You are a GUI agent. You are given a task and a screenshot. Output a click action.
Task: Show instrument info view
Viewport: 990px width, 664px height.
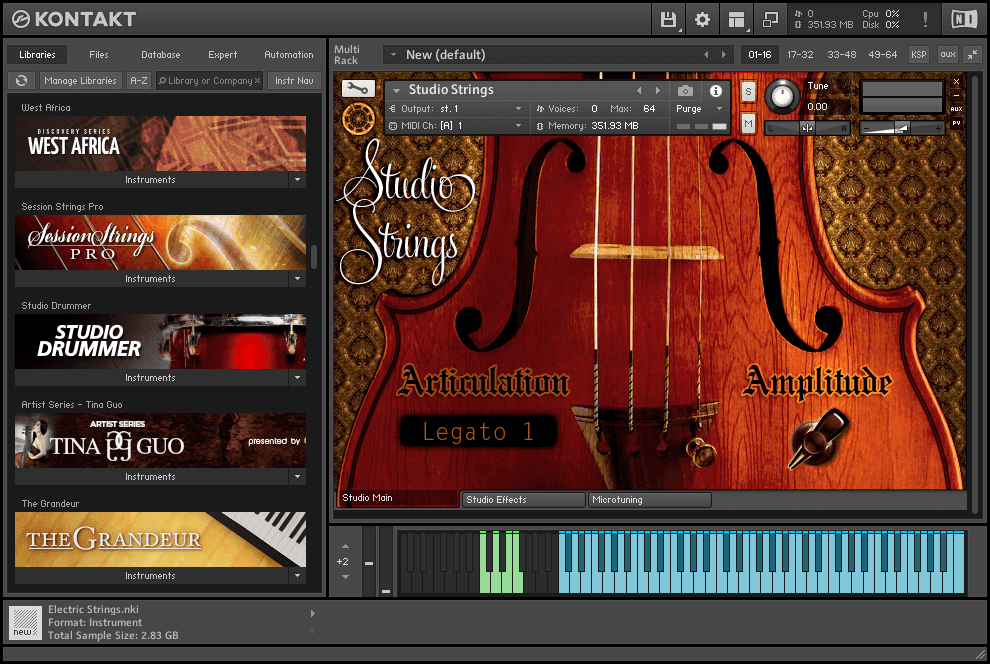(x=715, y=91)
